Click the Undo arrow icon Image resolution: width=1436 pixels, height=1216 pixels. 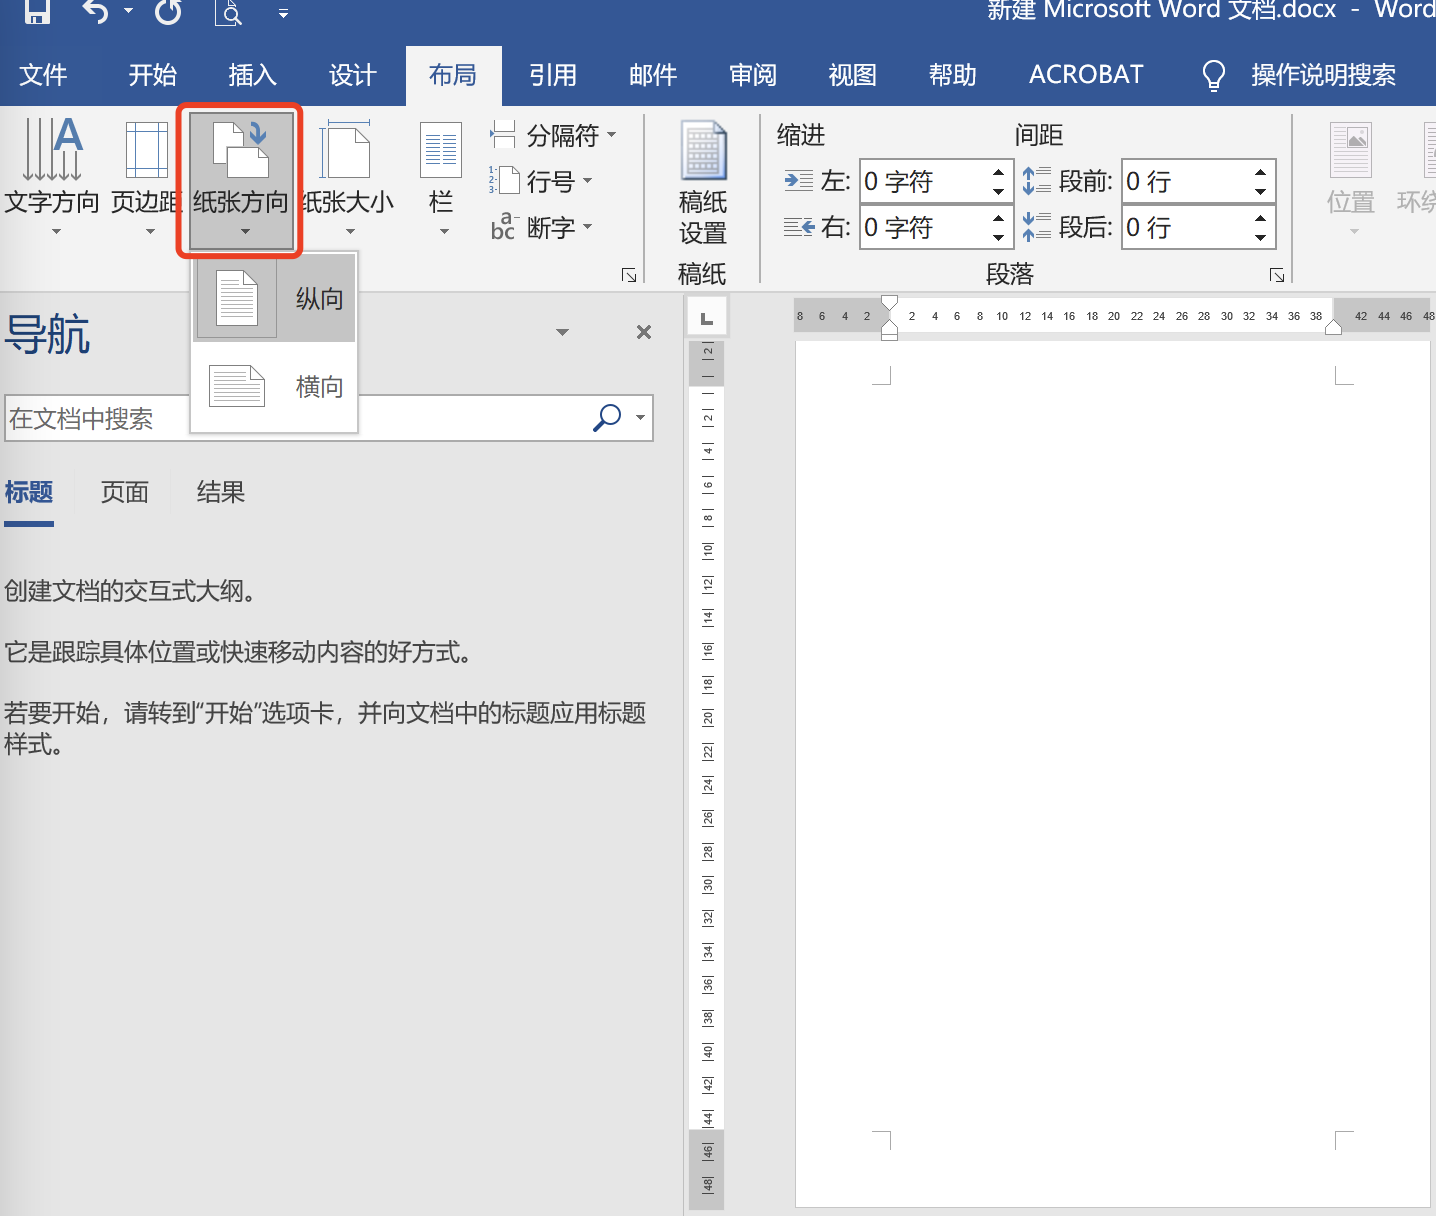point(94,11)
